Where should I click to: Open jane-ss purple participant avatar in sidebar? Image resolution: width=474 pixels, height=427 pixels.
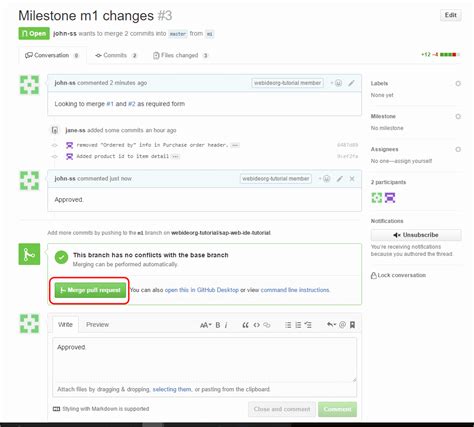(390, 198)
